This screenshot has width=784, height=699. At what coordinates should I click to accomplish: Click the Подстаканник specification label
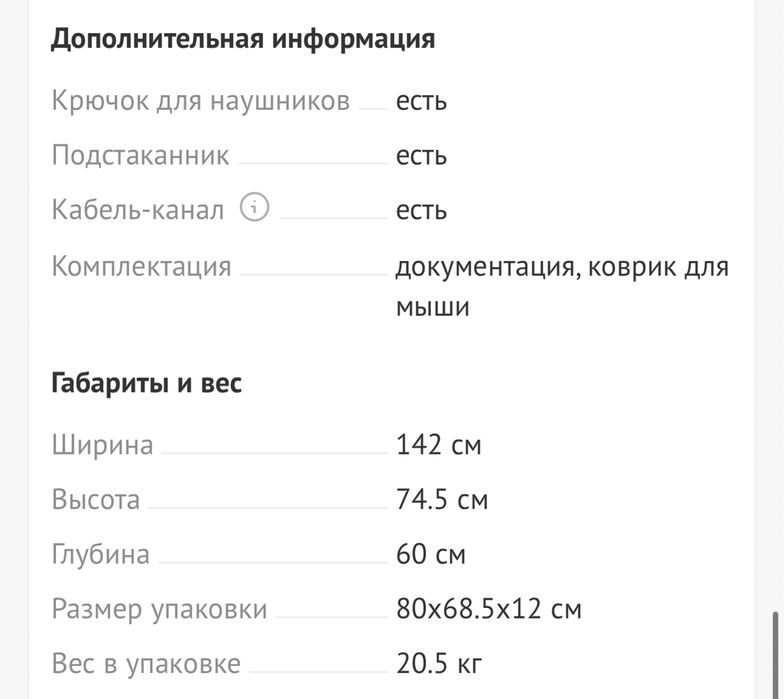[140, 156]
